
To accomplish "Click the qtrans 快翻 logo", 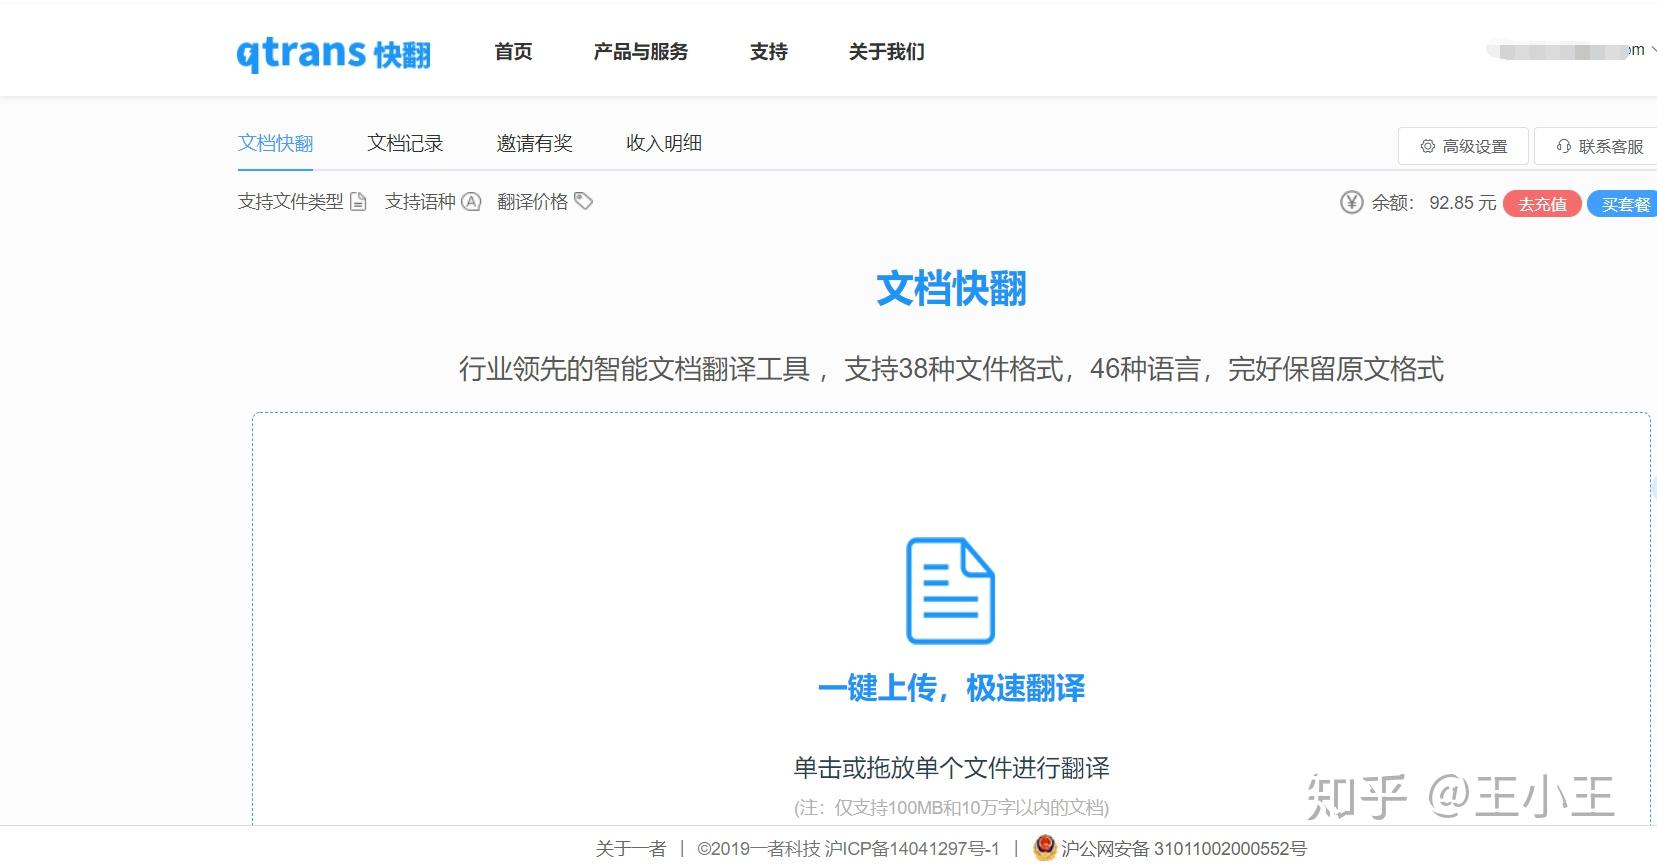I will pyautogui.click(x=333, y=53).
